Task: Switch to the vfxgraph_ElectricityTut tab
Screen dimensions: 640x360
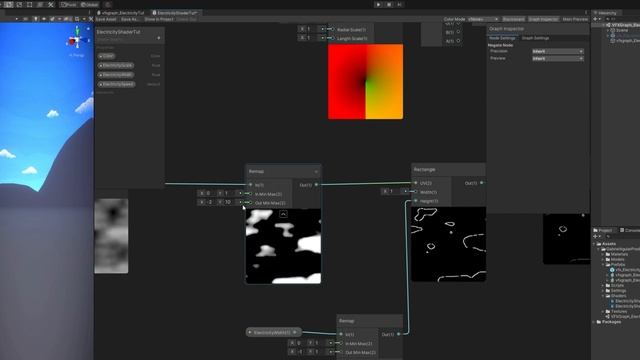Action: 121,13
